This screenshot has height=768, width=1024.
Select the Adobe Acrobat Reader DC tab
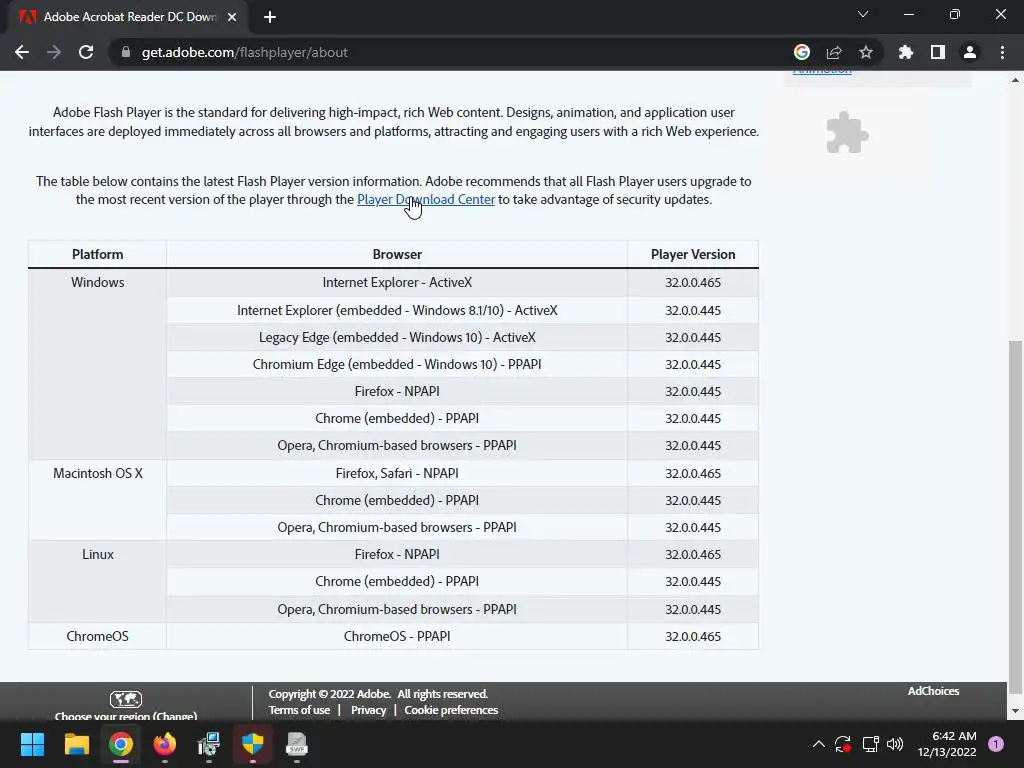tap(128, 17)
